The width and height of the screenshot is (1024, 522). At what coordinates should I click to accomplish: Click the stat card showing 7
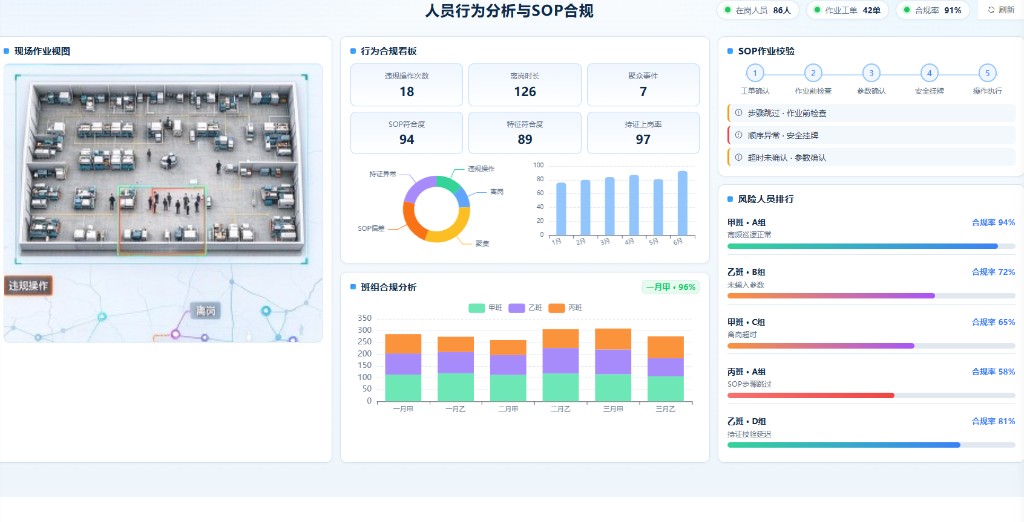(x=643, y=85)
